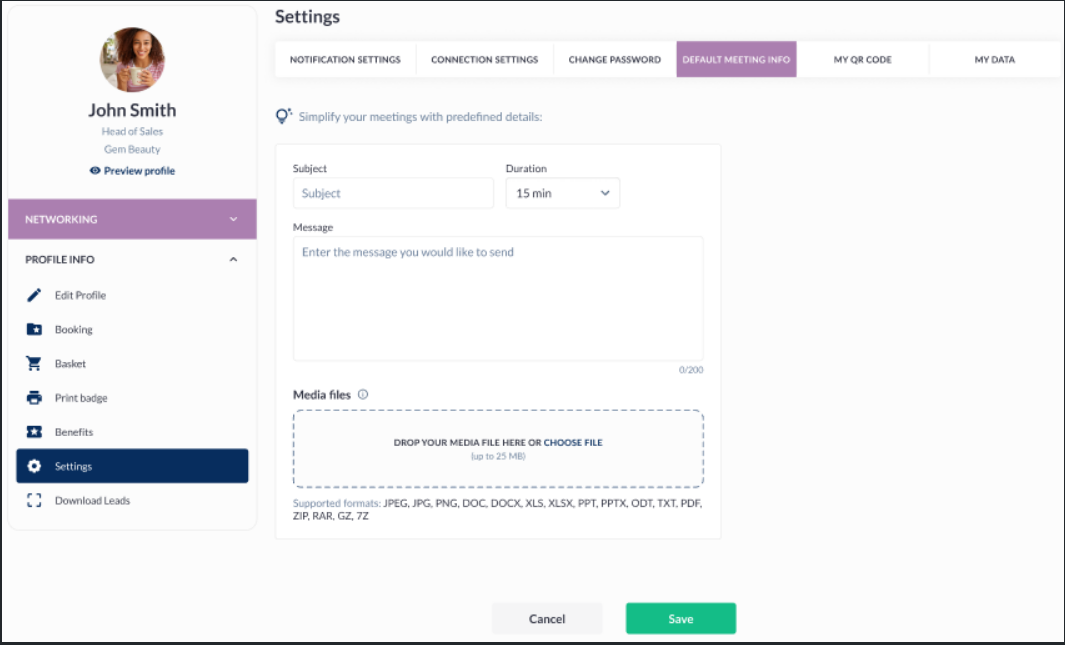The height and width of the screenshot is (645, 1065).
Task: Focus the Subject input field
Action: click(393, 193)
